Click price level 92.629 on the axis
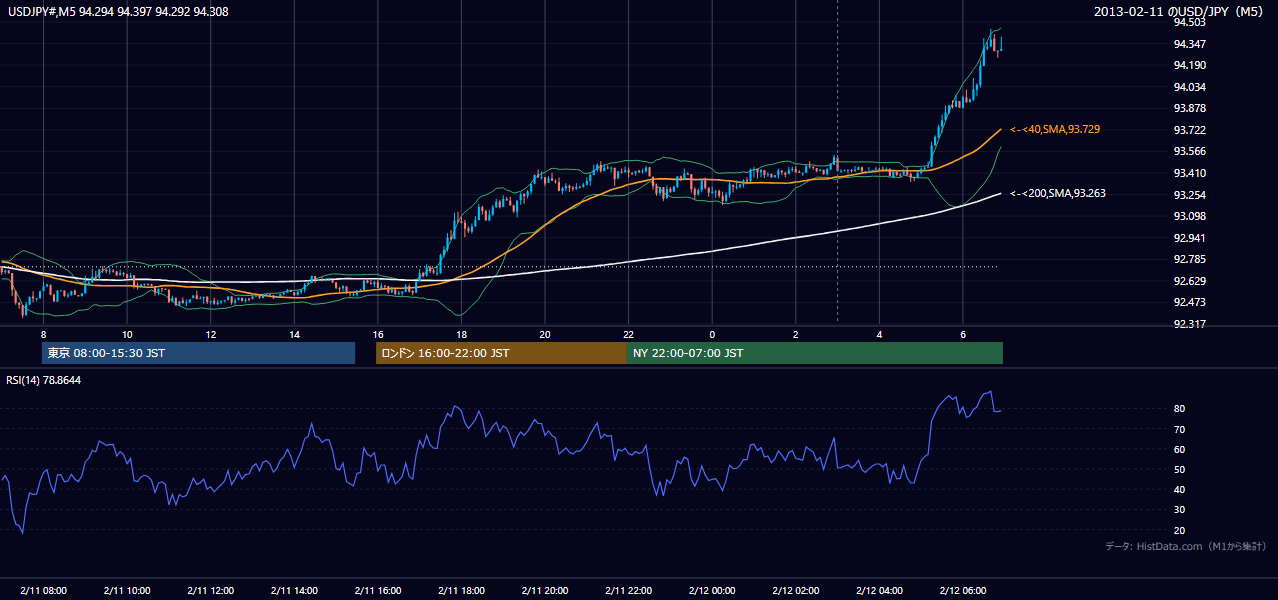This screenshot has width=1278, height=600. coord(1190,281)
